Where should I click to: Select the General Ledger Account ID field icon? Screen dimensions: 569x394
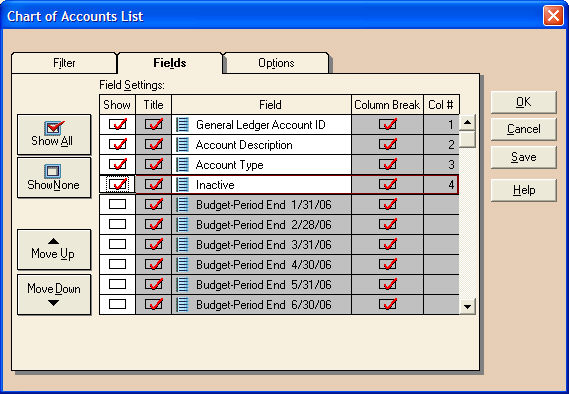pyautogui.click(x=182, y=125)
